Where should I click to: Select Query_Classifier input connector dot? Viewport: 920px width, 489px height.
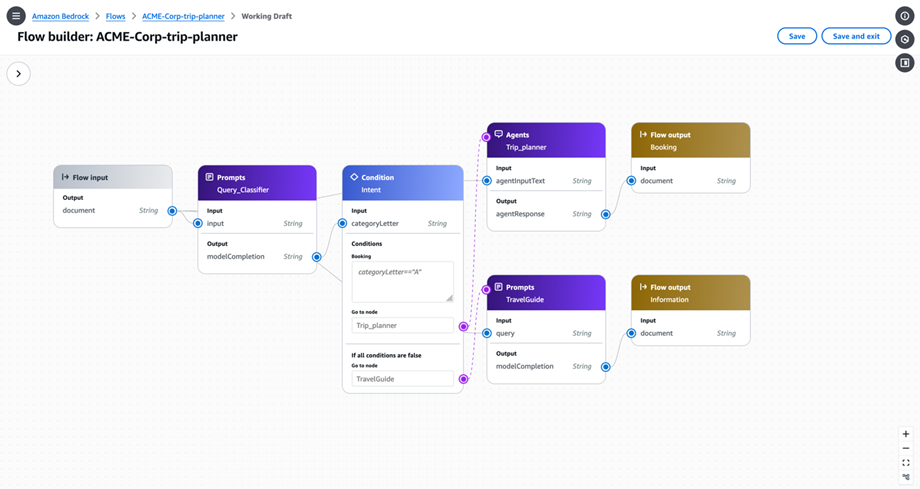pyautogui.click(x=198, y=223)
